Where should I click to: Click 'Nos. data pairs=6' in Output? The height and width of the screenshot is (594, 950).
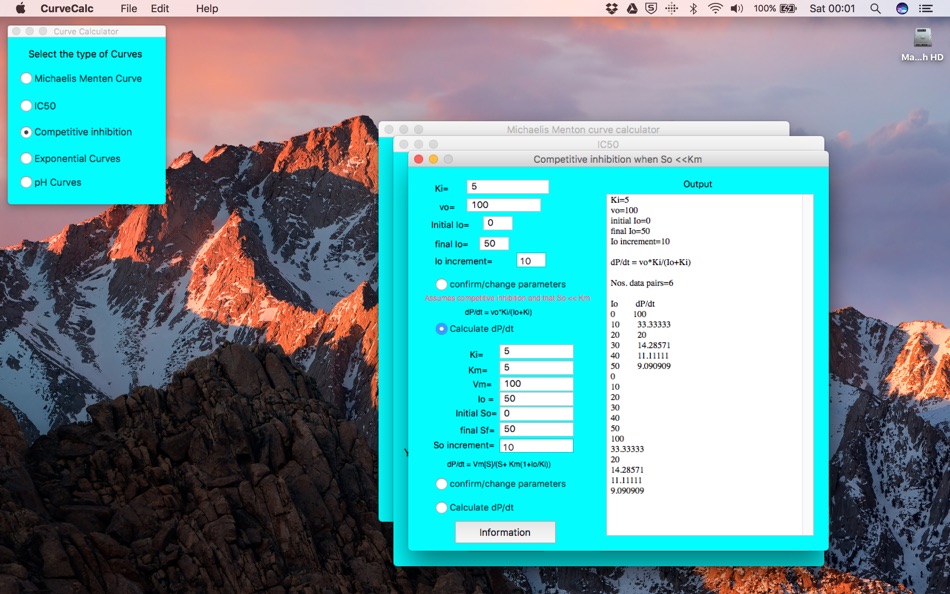coord(642,283)
